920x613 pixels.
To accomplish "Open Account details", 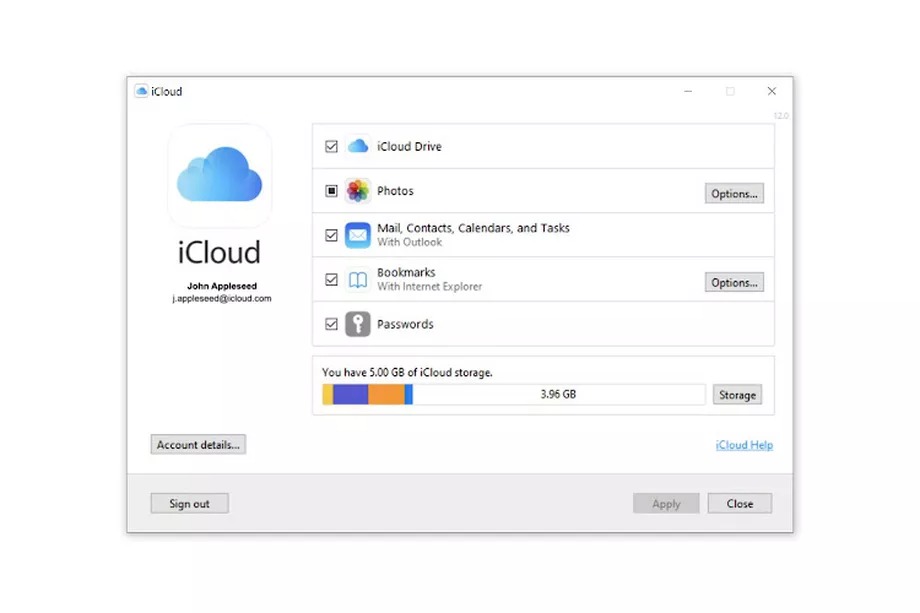I will pyautogui.click(x=198, y=445).
